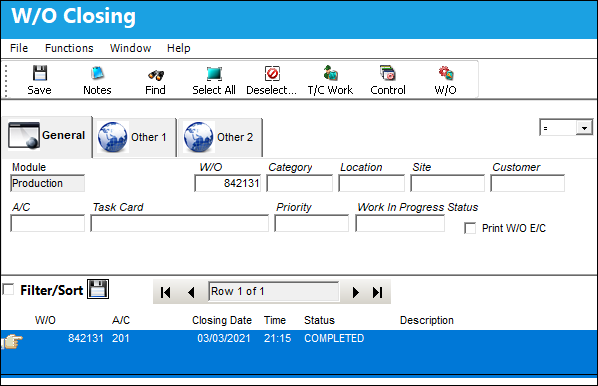598x386 pixels.
Task: Click the A/C column header in grid
Action: (121, 320)
